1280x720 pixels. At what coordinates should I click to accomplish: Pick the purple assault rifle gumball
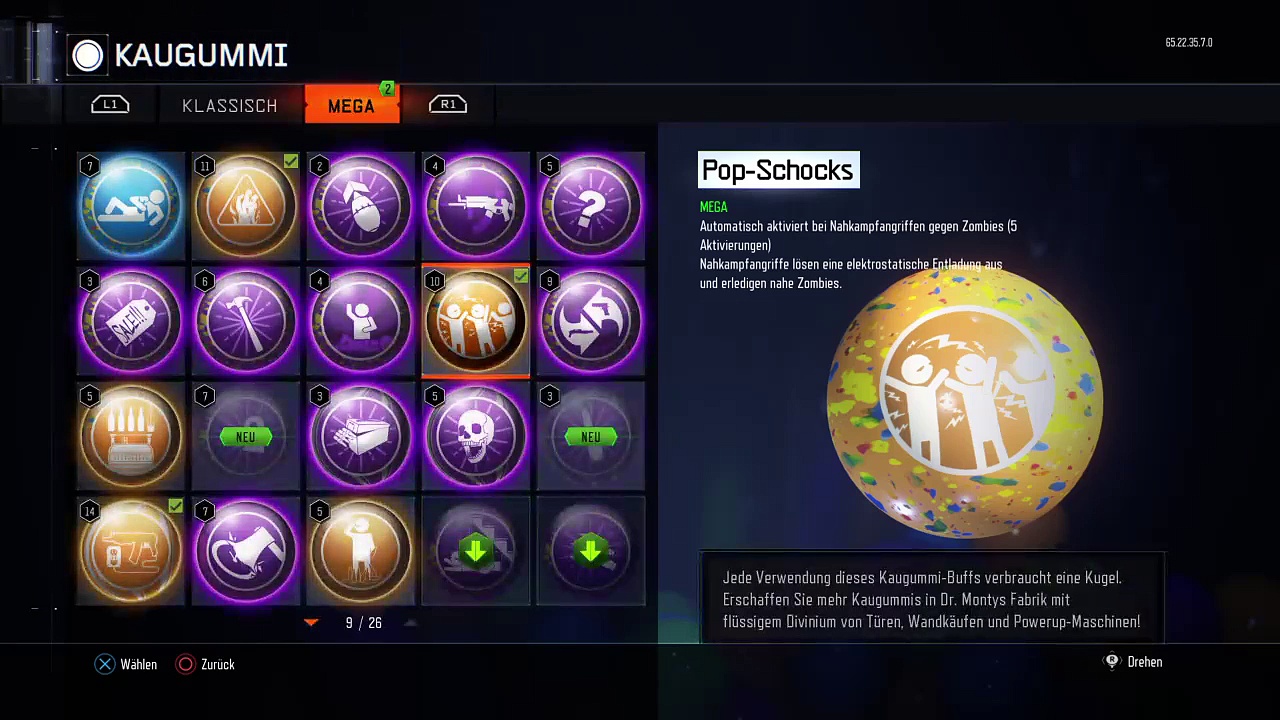click(x=476, y=205)
